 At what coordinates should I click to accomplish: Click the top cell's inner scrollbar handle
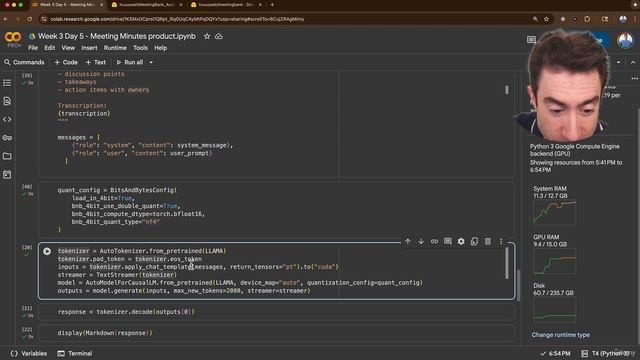tap(507, 90)
